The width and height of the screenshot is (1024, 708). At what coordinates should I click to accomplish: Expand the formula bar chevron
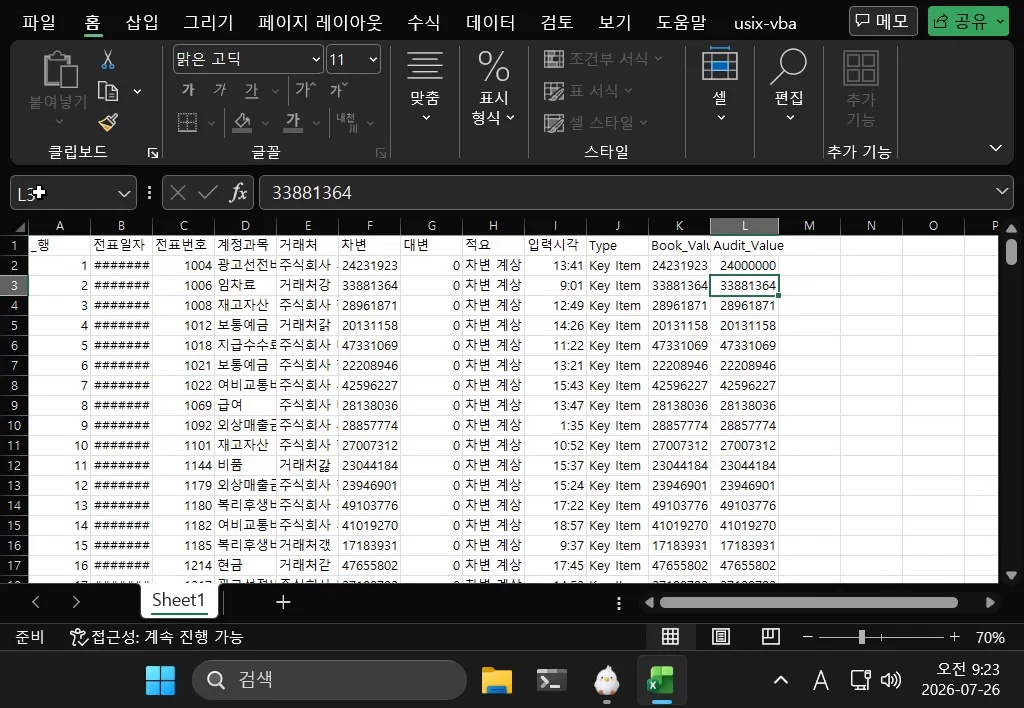point(1001,191)
